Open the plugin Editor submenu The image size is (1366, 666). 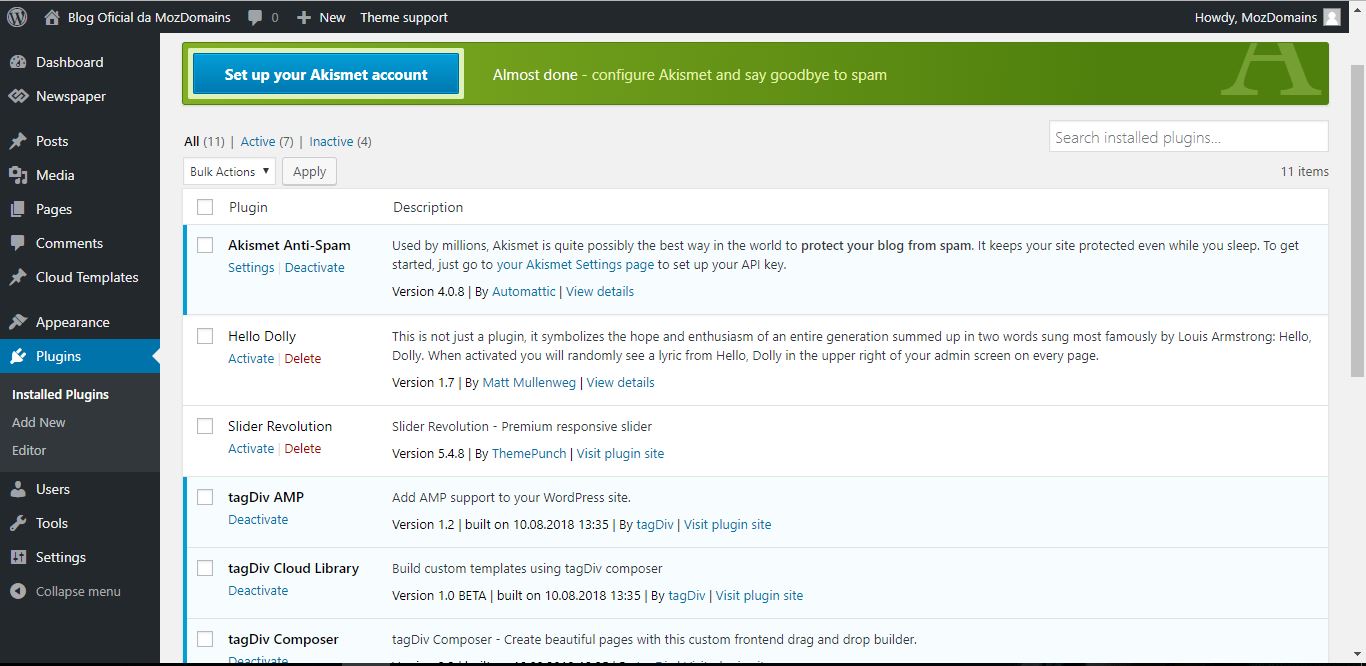[x=29, y=450]
